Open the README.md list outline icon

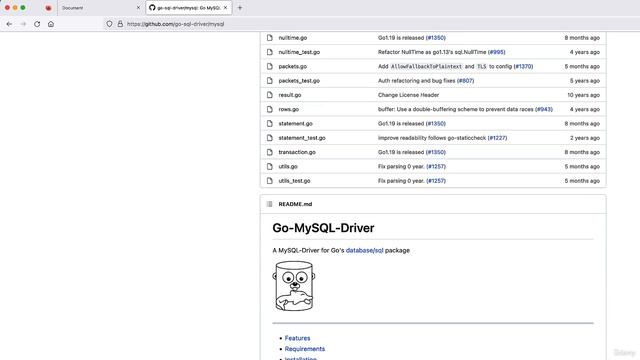[269, 204]
